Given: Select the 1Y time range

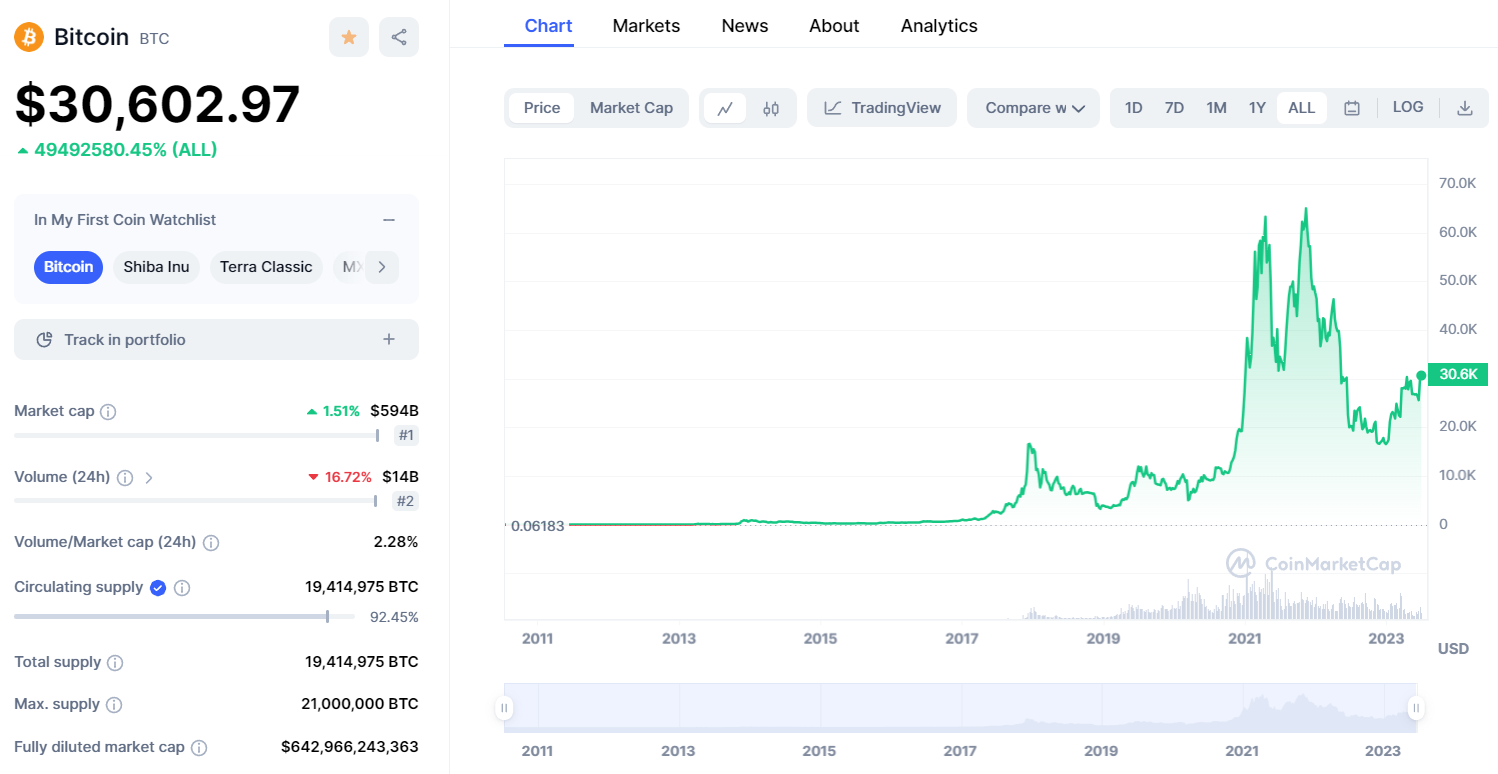Looking at the screenshot, I should (x=1257, y=108).
